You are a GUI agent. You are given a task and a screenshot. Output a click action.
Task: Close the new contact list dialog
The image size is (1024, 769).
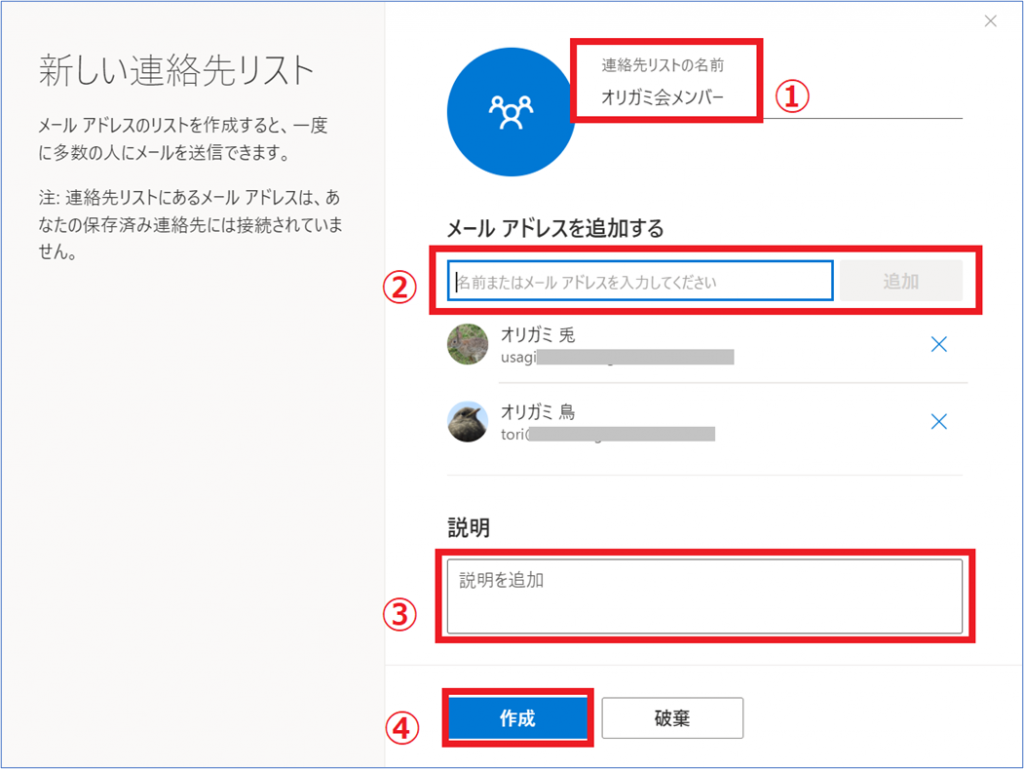click(x=990, y=21)
